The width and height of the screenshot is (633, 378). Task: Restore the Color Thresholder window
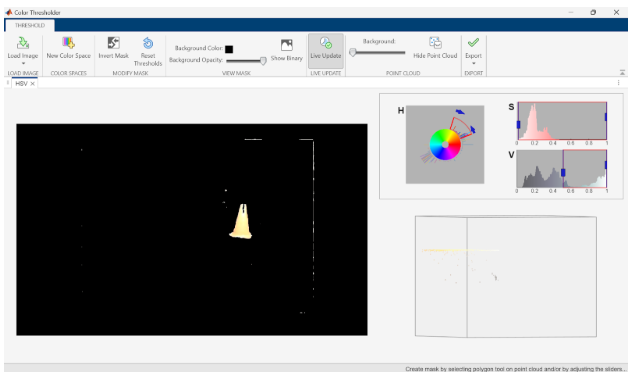pyautogui.click(x=593, y=13)
